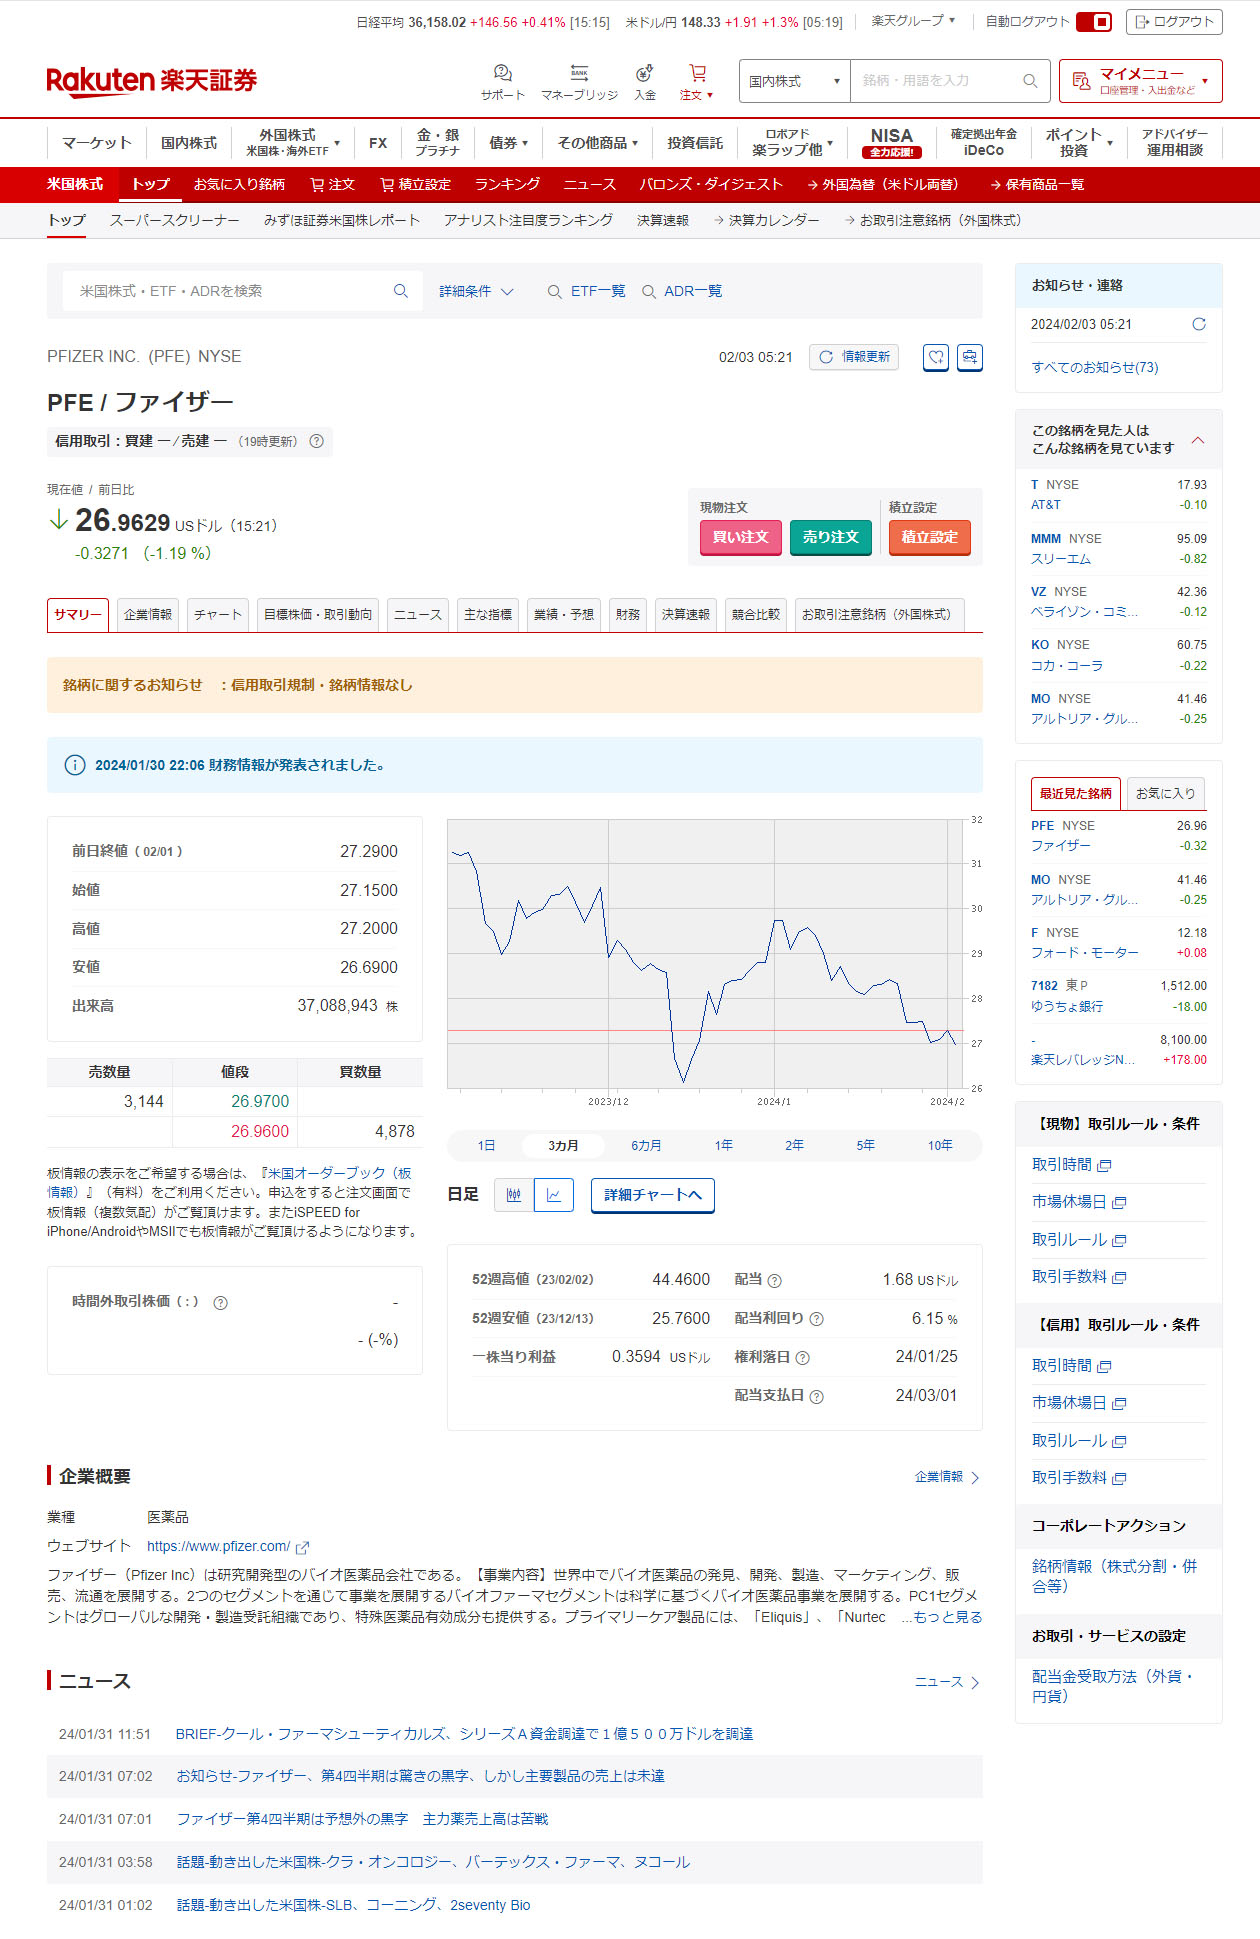Open the サポート icon in header

[x=502, y=74]
